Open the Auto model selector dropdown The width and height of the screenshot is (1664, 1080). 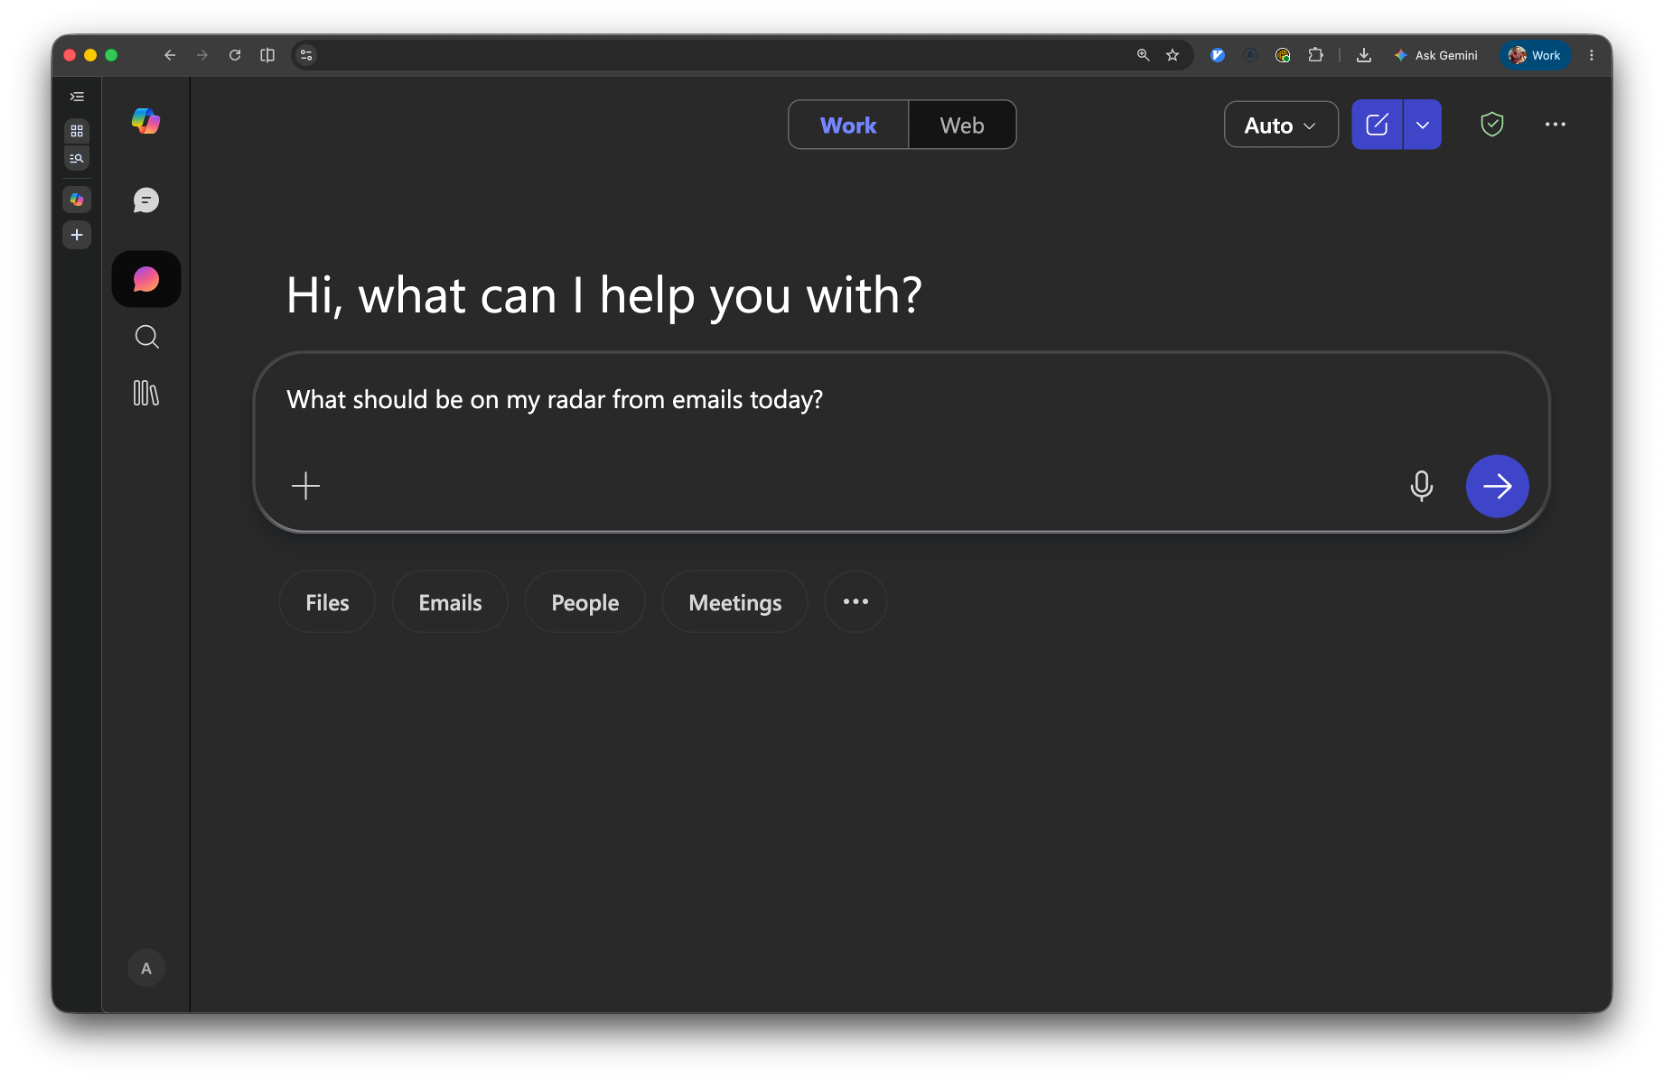click(1281, 125)
